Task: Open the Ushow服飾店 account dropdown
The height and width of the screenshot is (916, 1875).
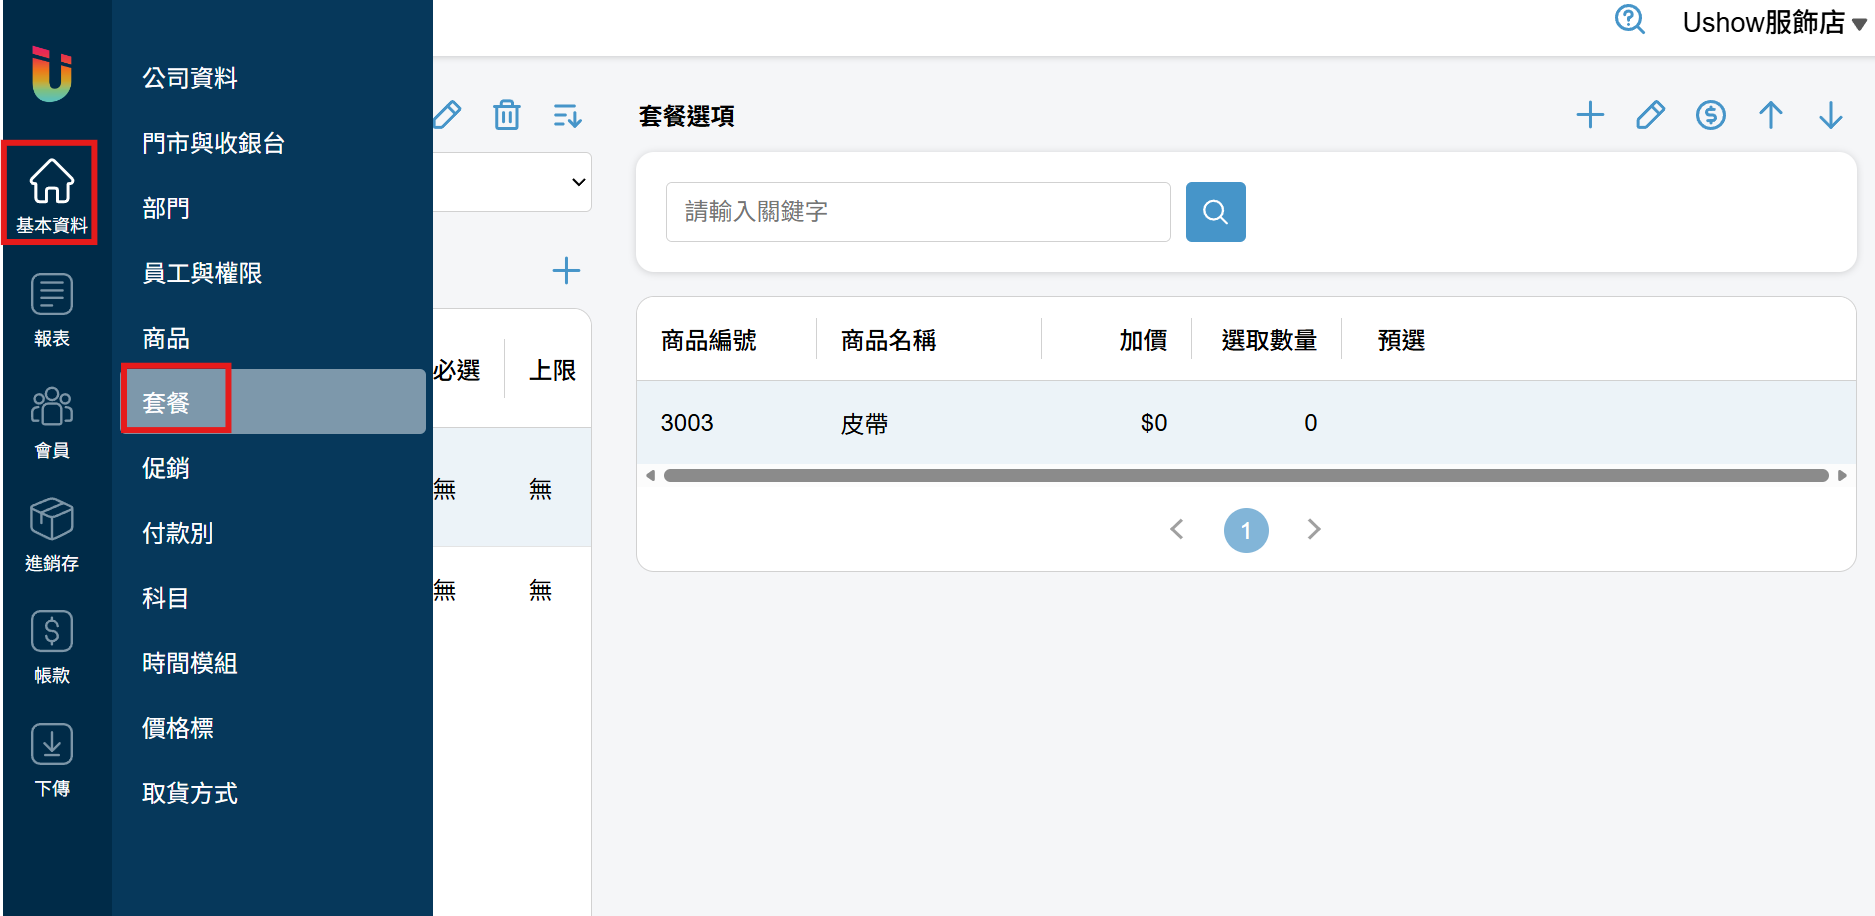Action: point(1774,22)
